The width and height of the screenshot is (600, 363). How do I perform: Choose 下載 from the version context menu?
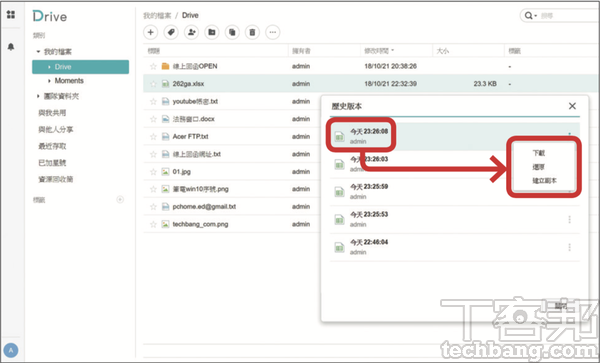(539, 153)
